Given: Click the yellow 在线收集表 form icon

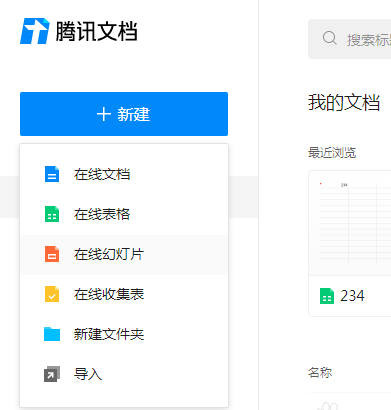Looking at the screenshot, I should [x=52, y=294].
